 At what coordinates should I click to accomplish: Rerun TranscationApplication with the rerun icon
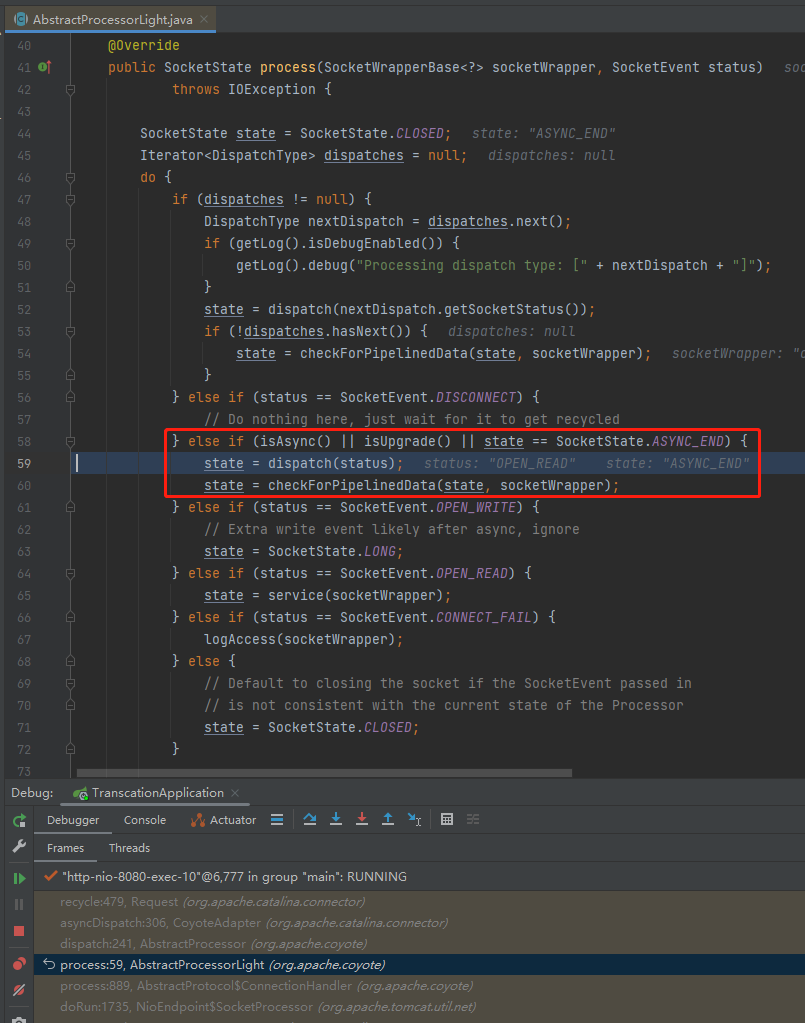click(x=19, y=820)
